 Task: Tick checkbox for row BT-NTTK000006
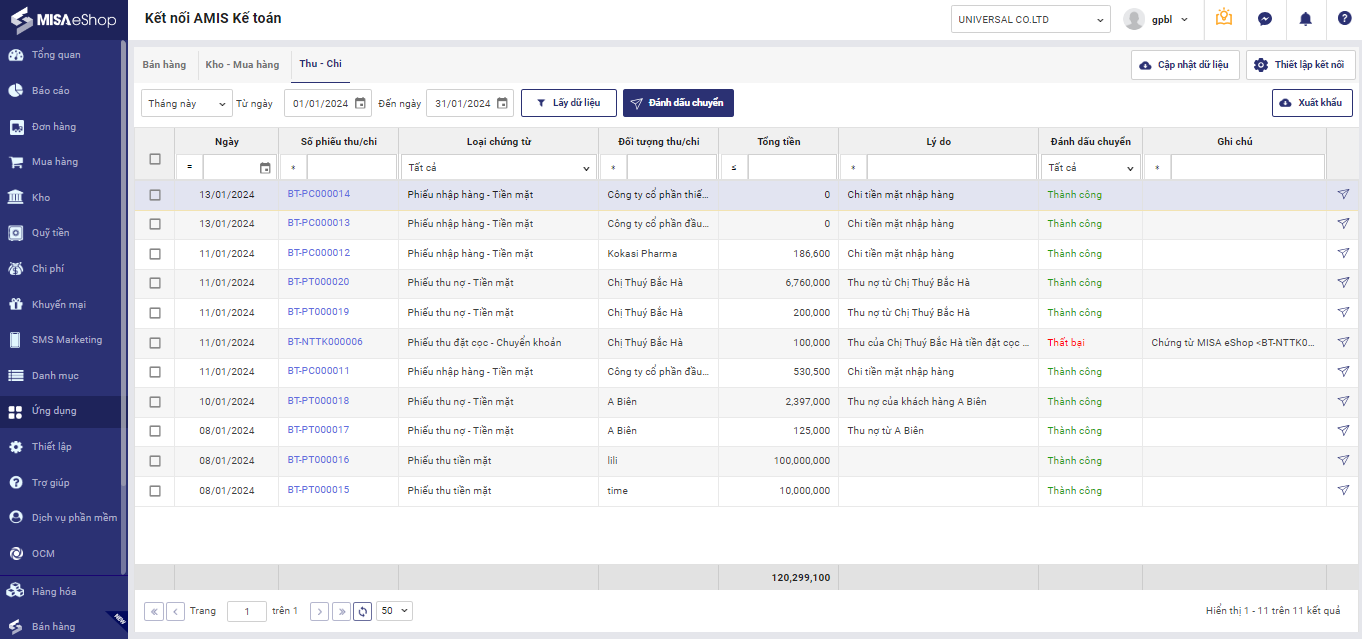[155, 343]
